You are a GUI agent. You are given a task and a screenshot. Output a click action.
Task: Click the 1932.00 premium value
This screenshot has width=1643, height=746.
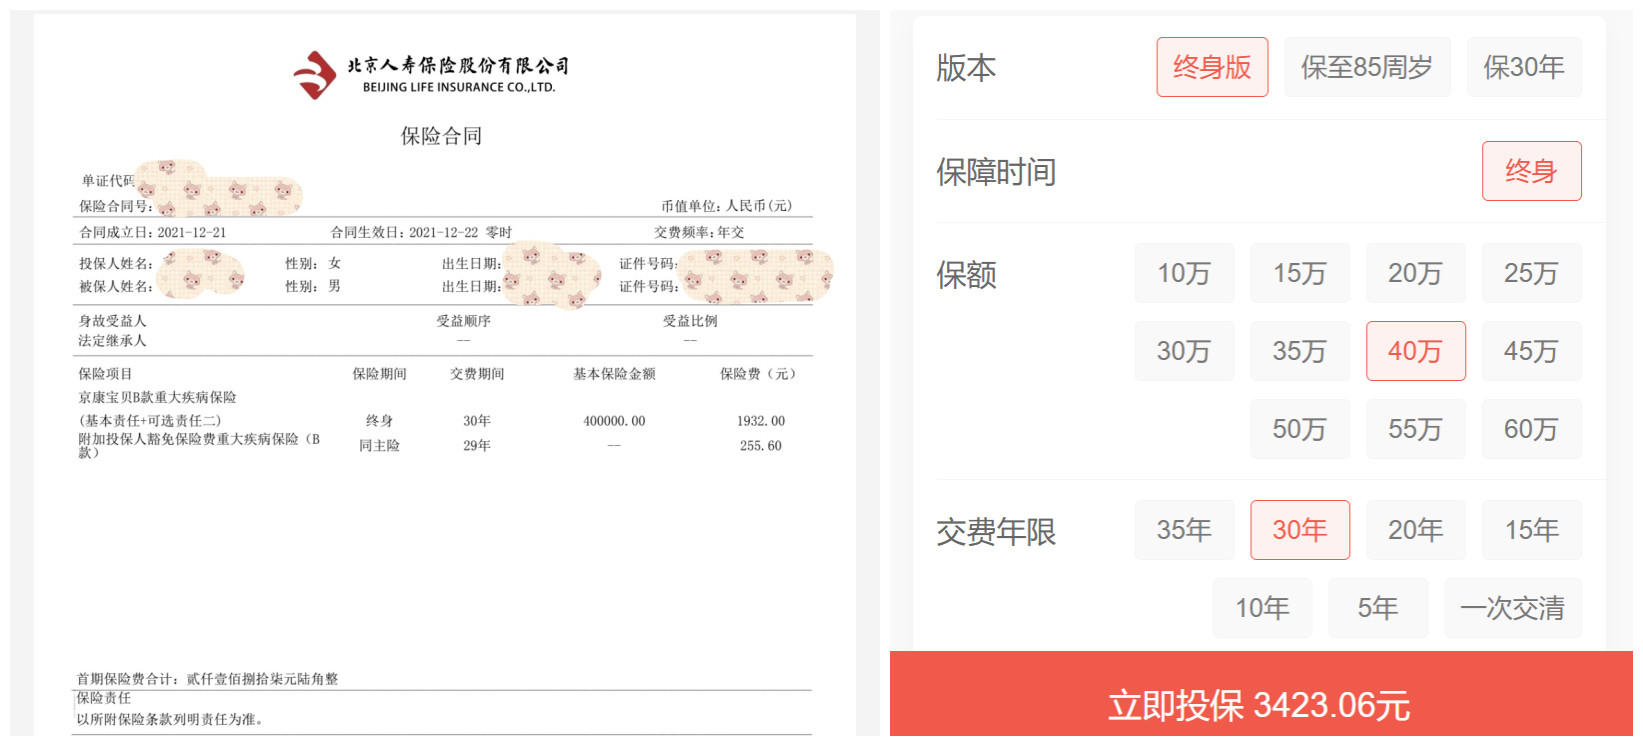tap(761, 421)
